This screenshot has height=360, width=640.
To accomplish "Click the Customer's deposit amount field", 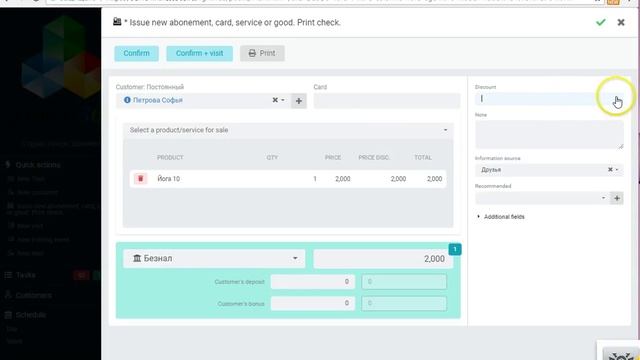I will click(x=313, y=282).
